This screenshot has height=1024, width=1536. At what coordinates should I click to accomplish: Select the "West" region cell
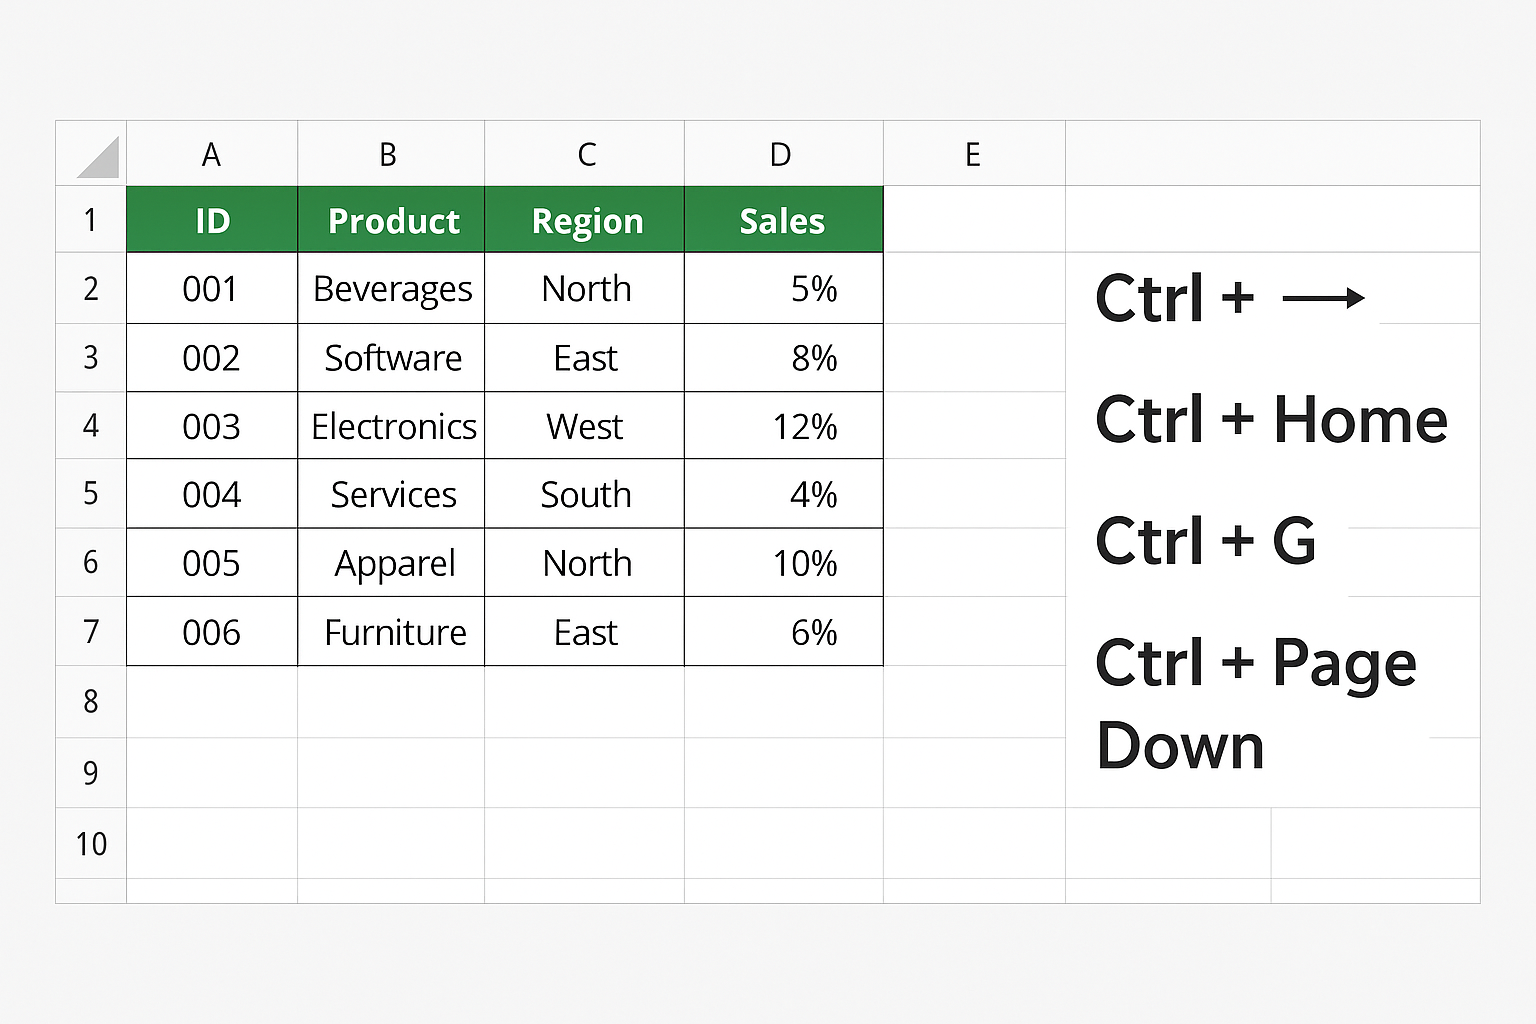(585, 426)
